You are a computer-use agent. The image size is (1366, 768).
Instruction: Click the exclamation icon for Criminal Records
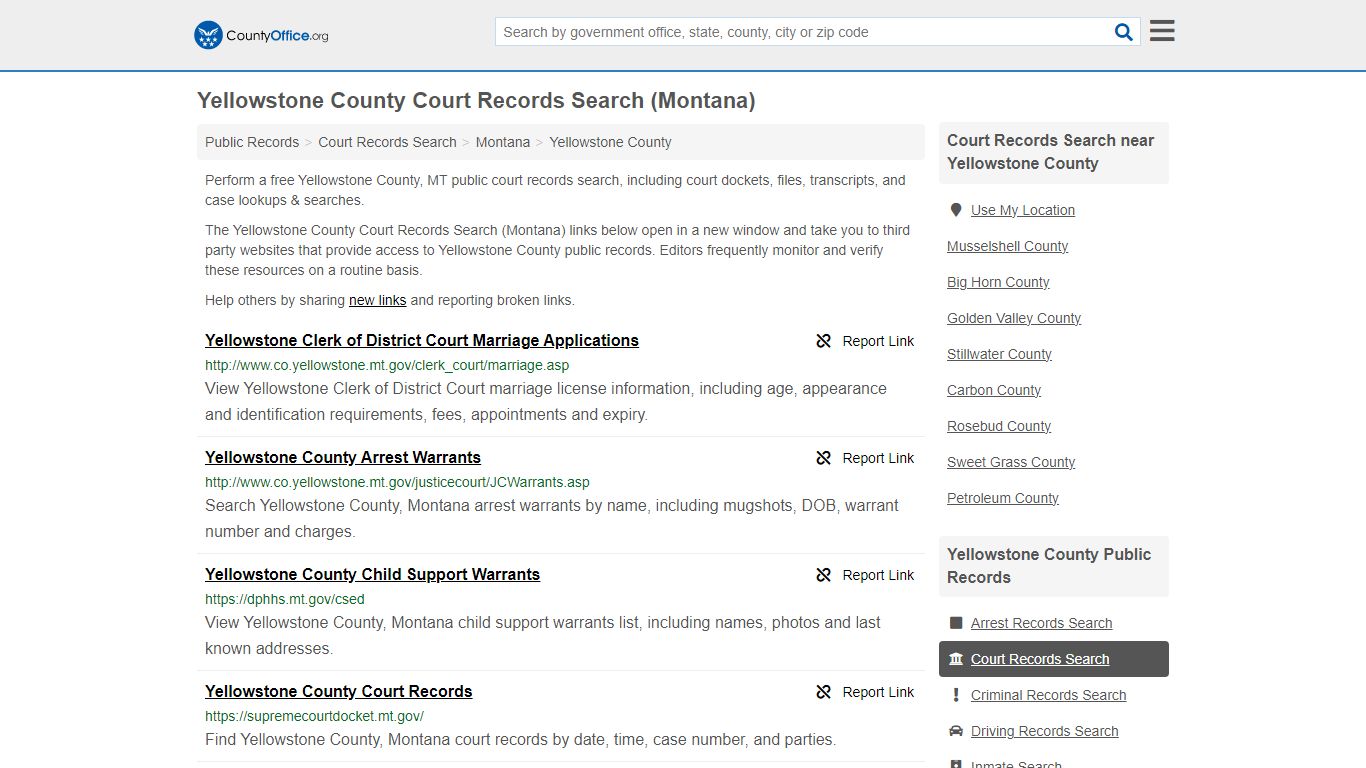[x=956, y=695]
